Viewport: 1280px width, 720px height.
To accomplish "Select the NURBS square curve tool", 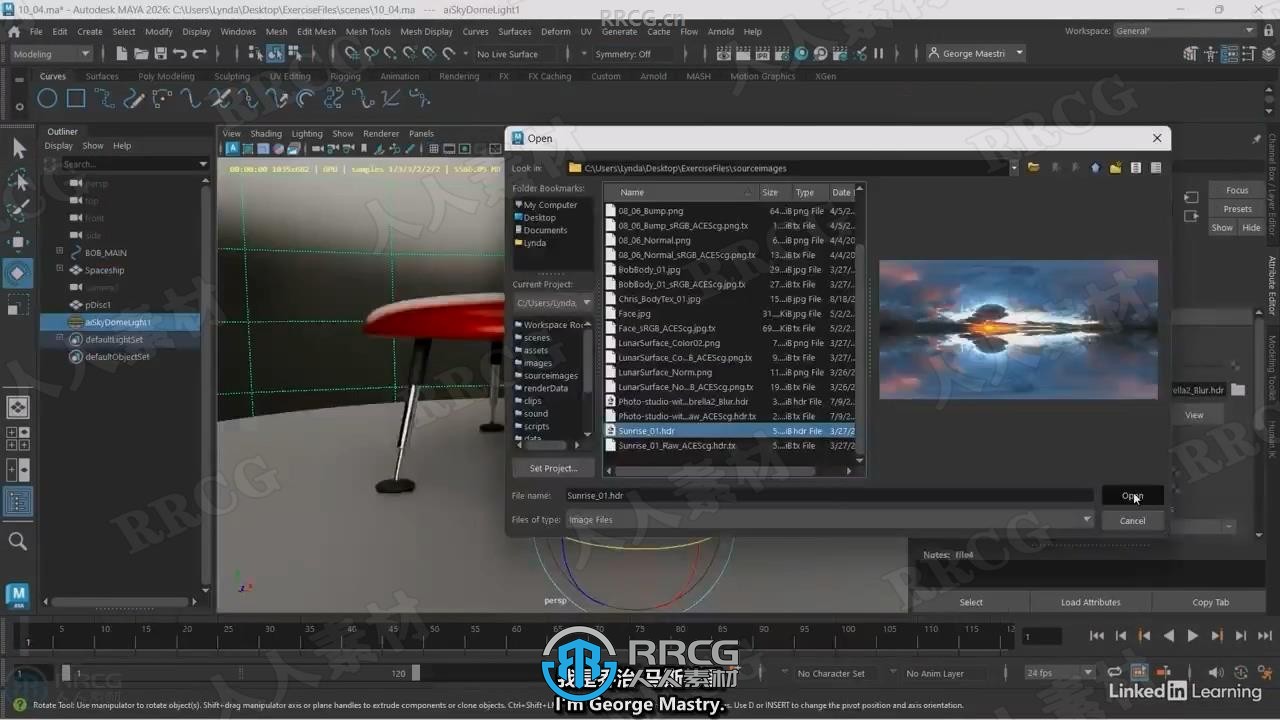I will pos(76,98).
